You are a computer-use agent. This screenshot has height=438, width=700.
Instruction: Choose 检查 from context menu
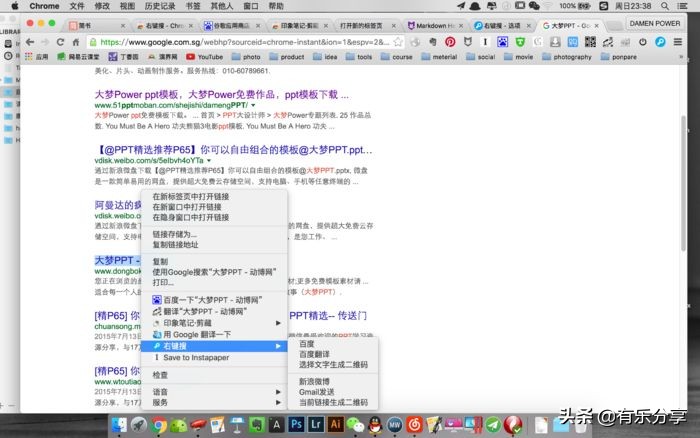point(214,375)
